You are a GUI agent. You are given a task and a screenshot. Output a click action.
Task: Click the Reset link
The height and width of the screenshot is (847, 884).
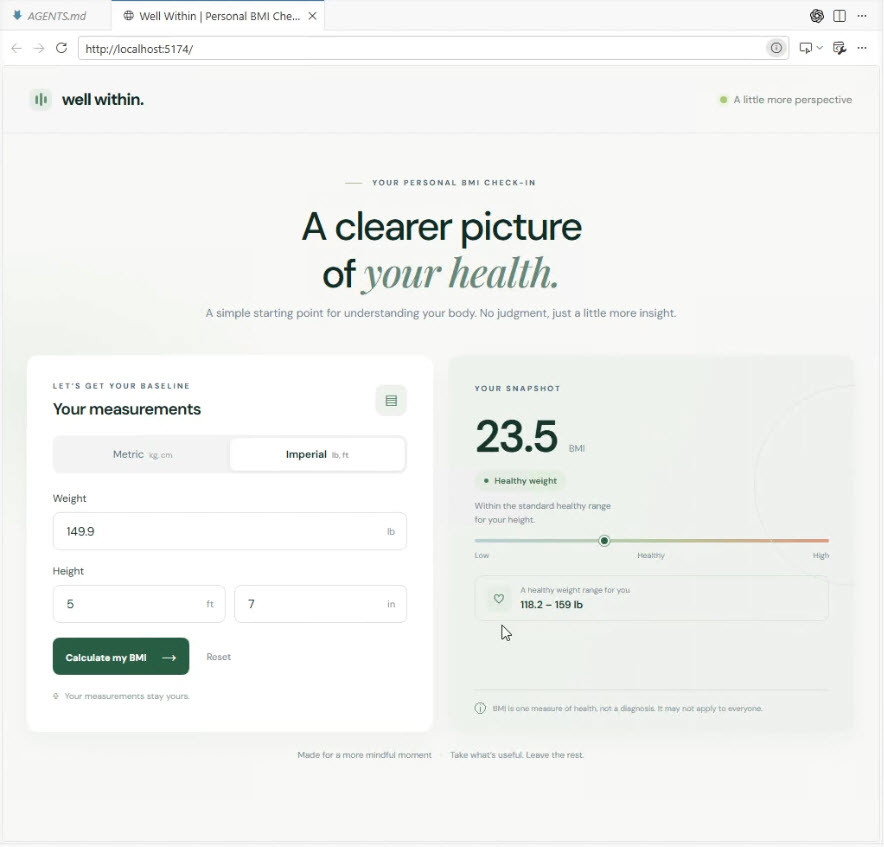[x=219, y=657]
